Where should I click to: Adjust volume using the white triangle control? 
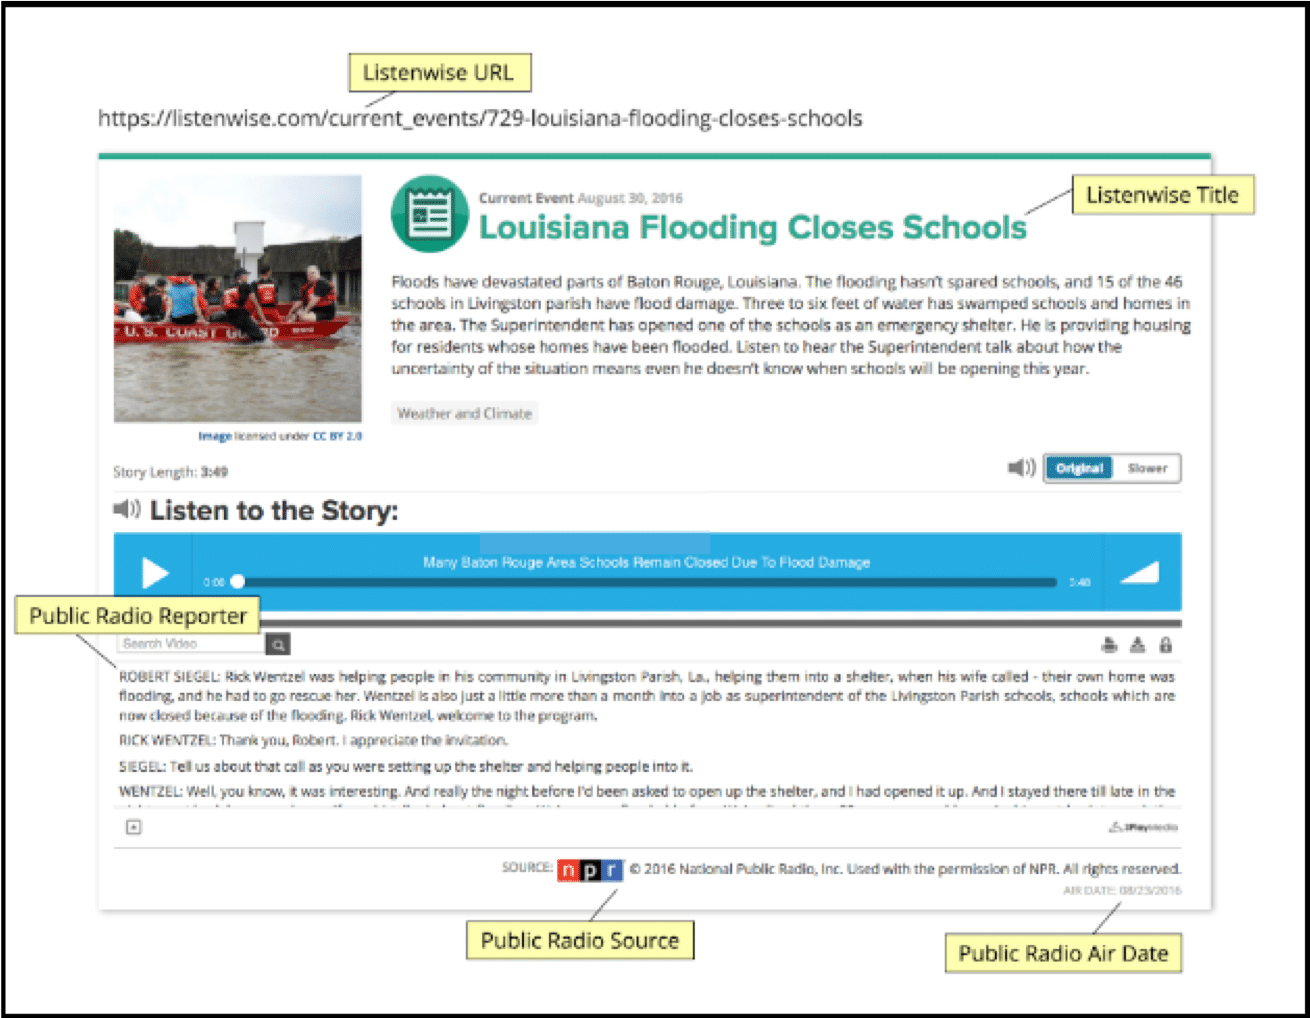(x=1140, y=572)
